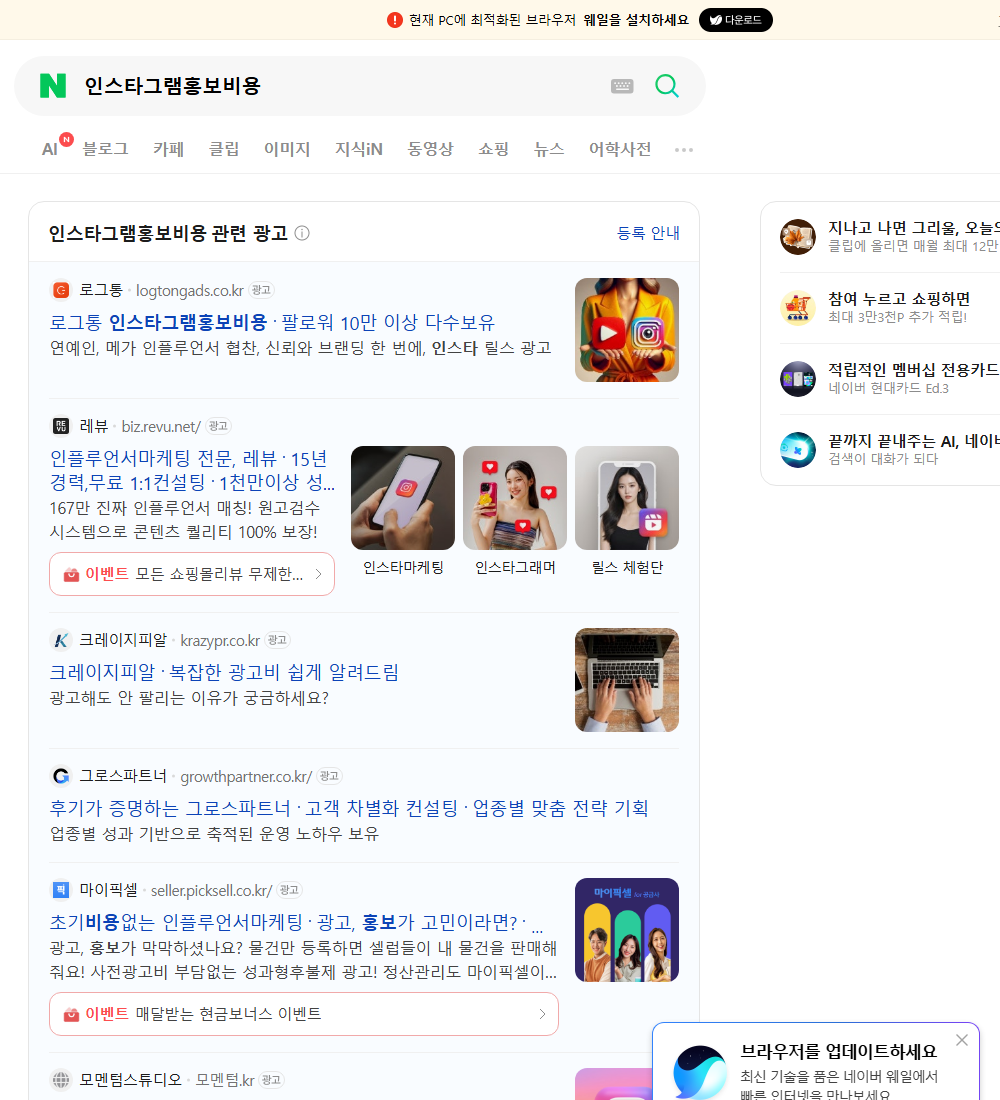The image size is (1000, 1100).
Task: Click the 그로스파트너 G favicon
Action: 61,776
